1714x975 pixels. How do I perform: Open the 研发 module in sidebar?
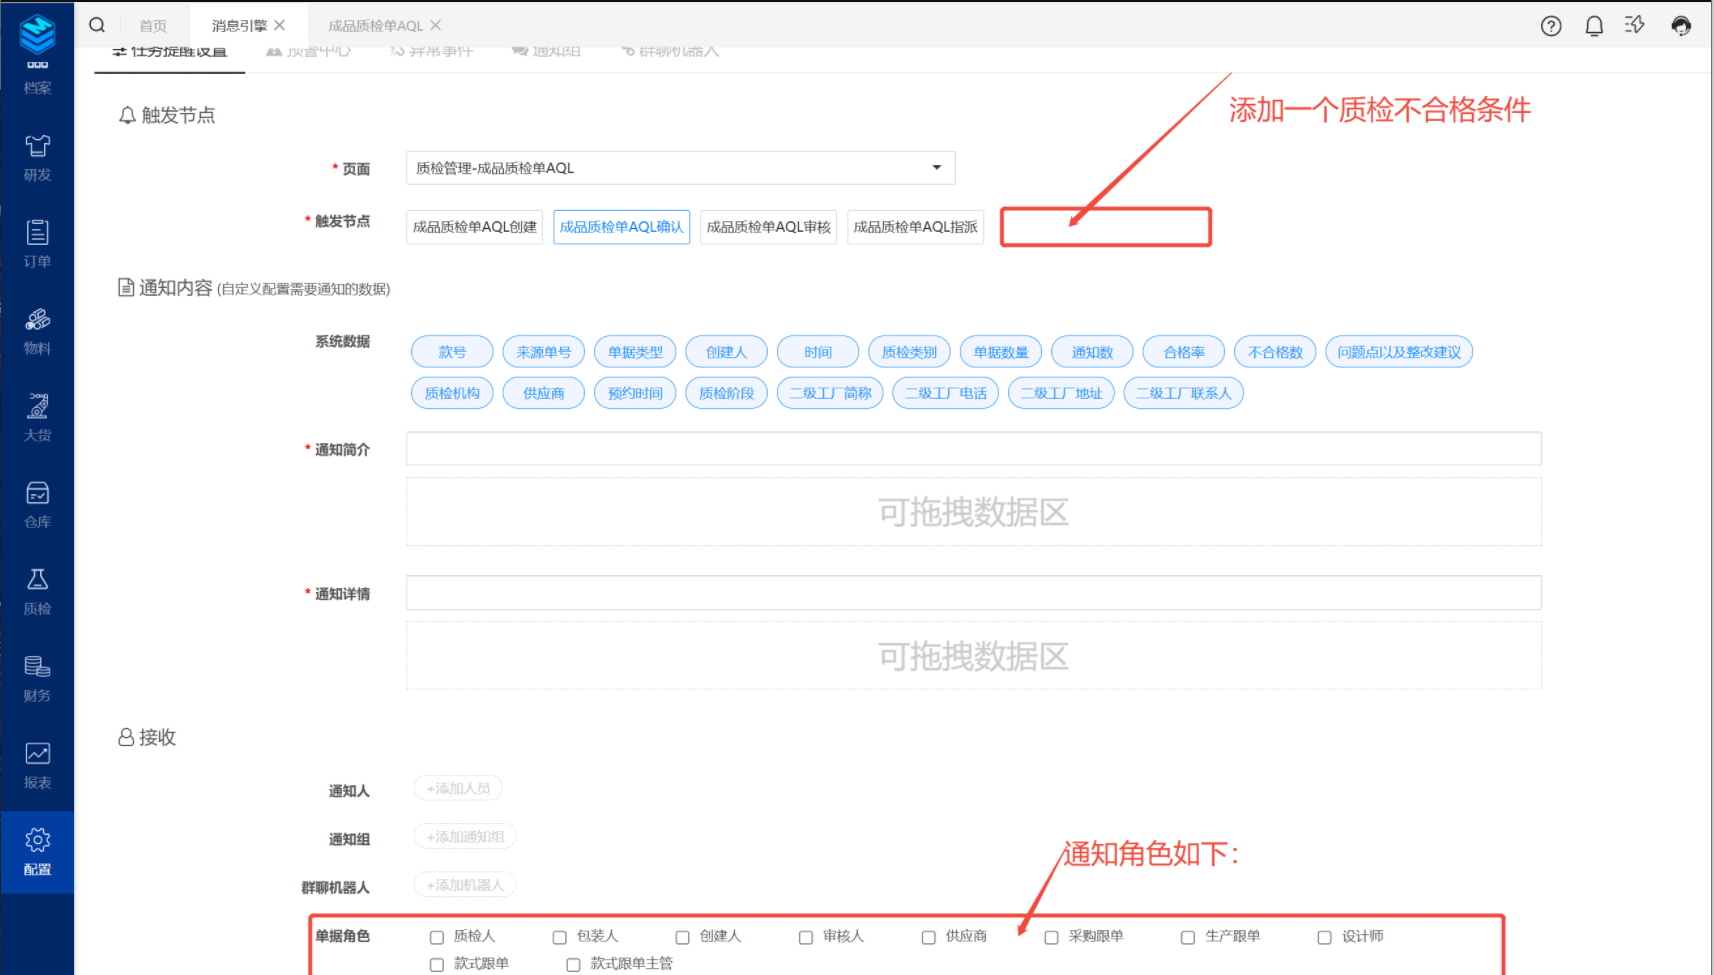click(x=37, y=157)
